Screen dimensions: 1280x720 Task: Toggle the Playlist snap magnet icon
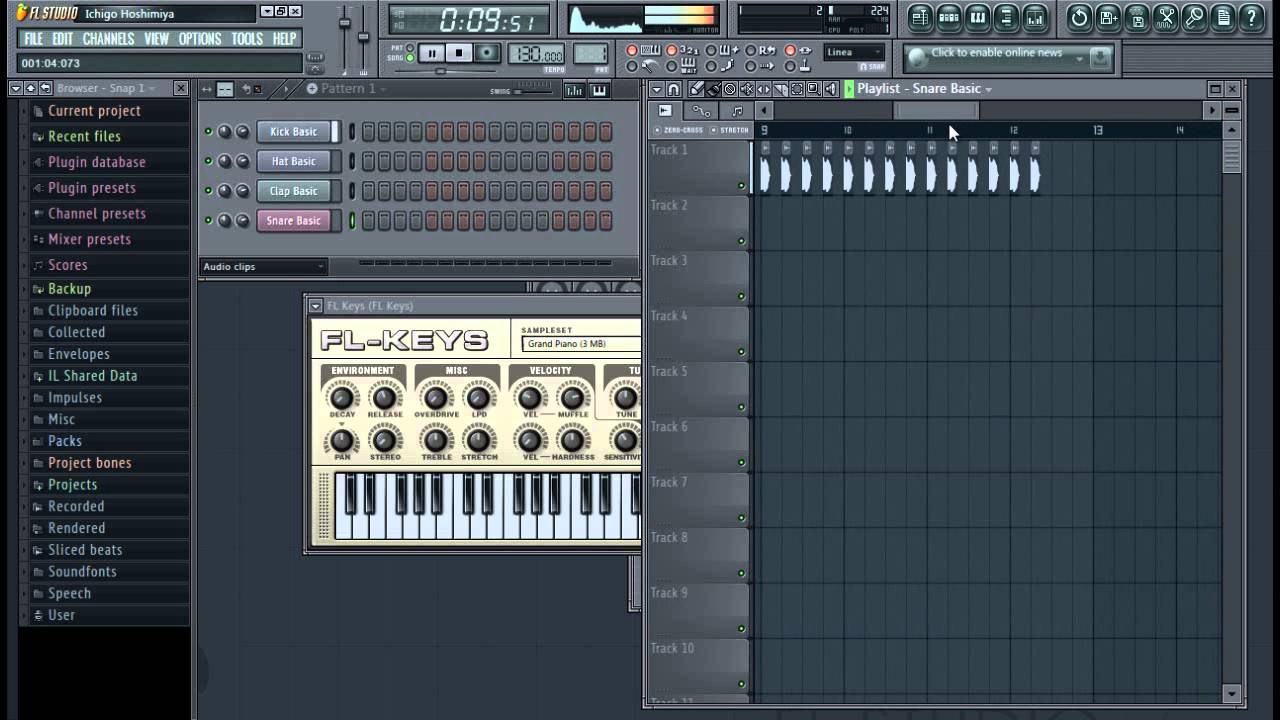pyautogui.click(x=674, y=89)
